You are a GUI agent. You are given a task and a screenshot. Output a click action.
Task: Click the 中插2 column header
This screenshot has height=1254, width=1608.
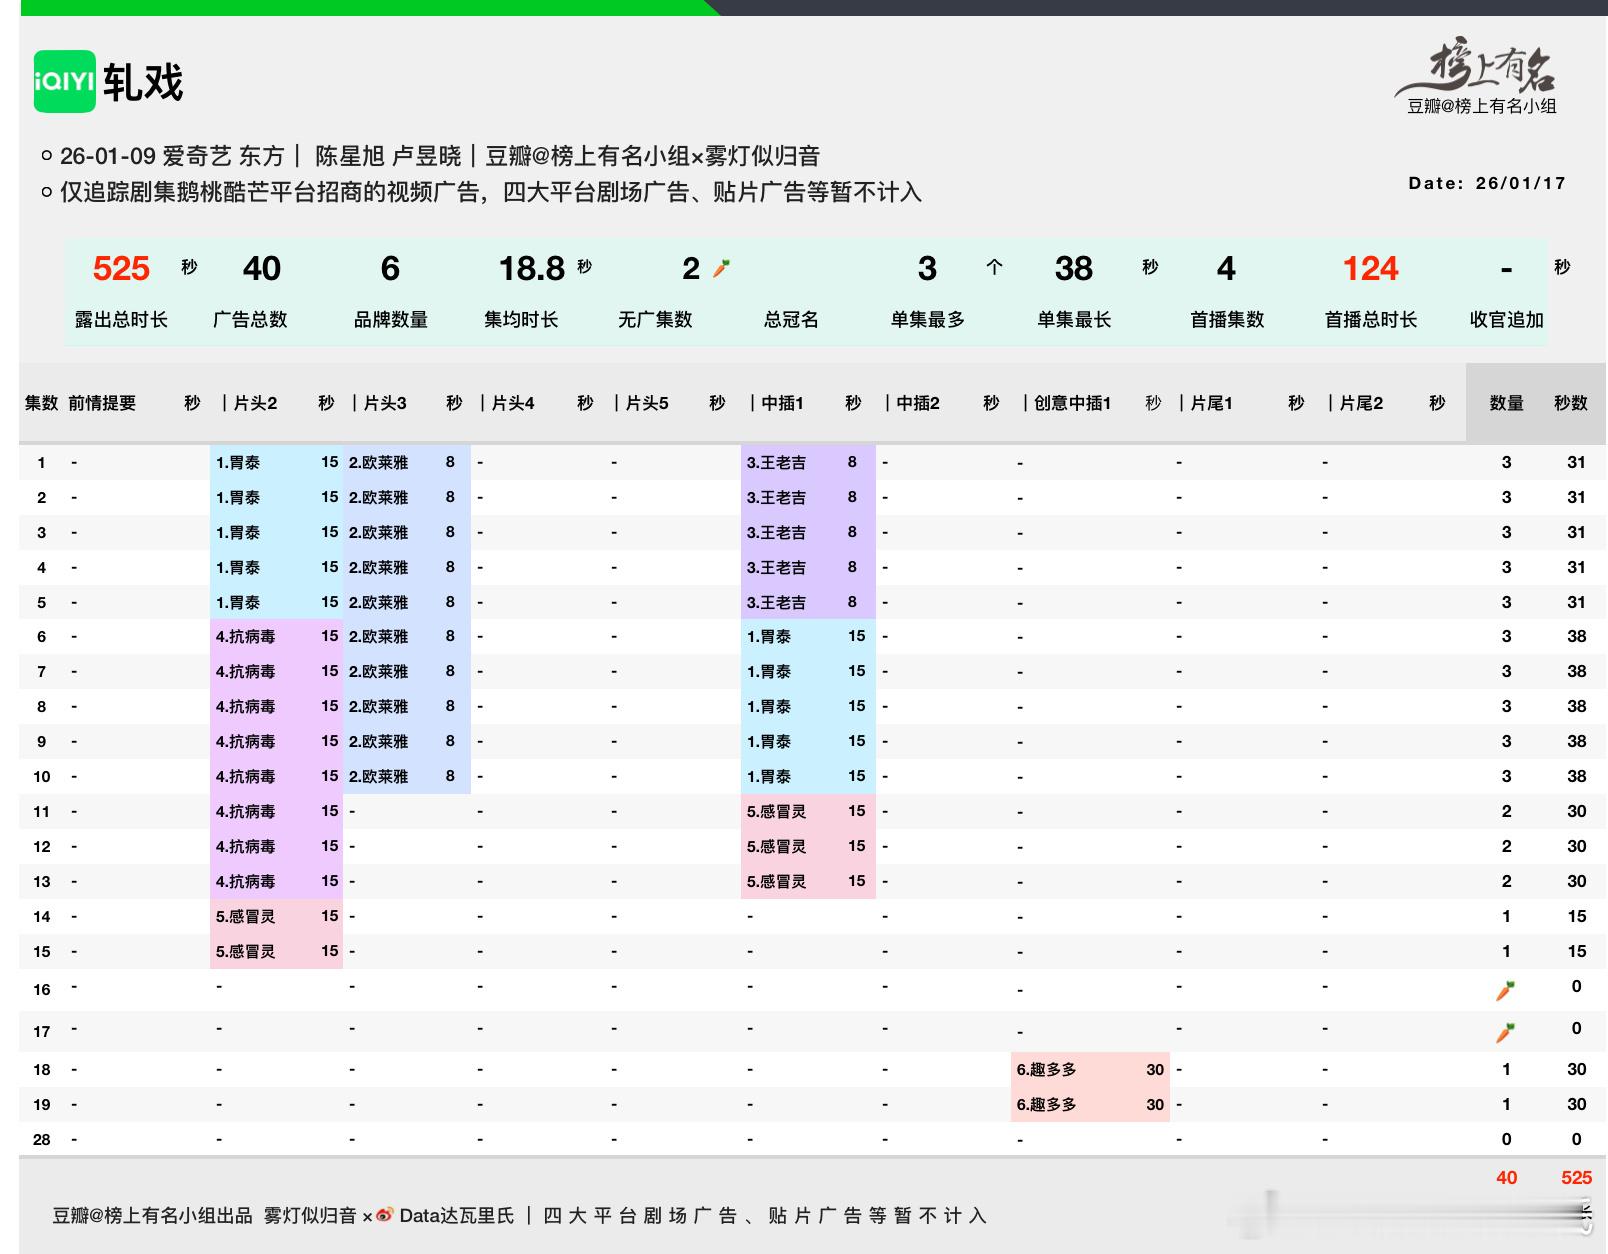[918, 403]
